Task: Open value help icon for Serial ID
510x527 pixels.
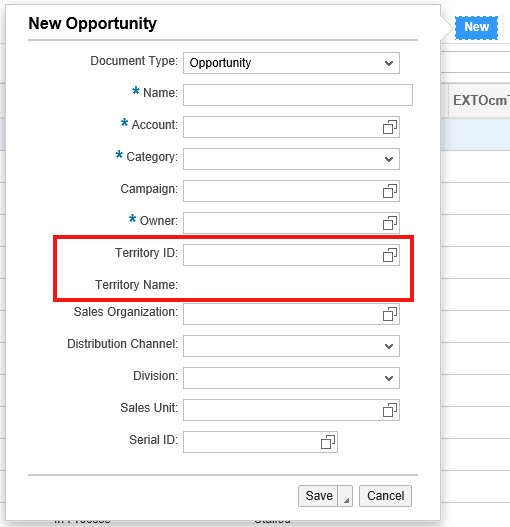Action: 328,442
